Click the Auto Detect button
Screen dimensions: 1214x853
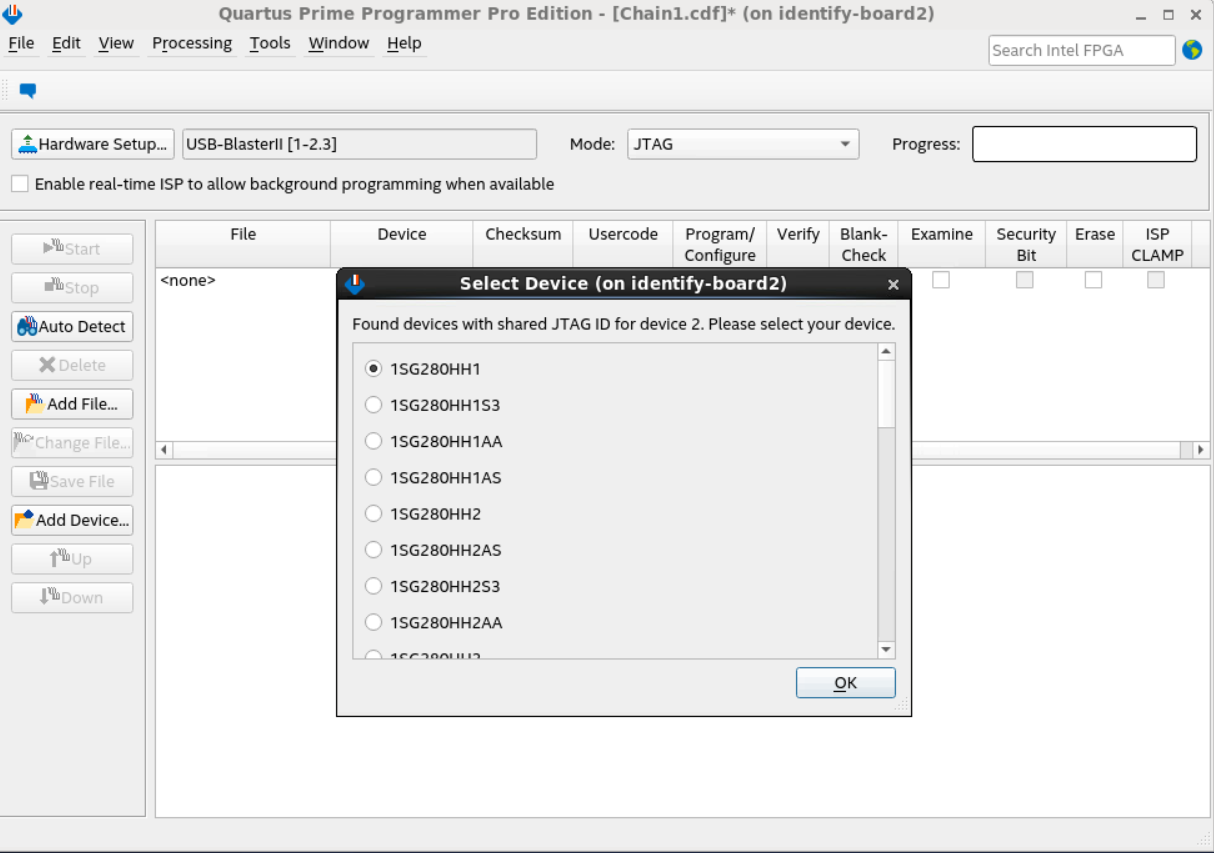click(71, 326)
